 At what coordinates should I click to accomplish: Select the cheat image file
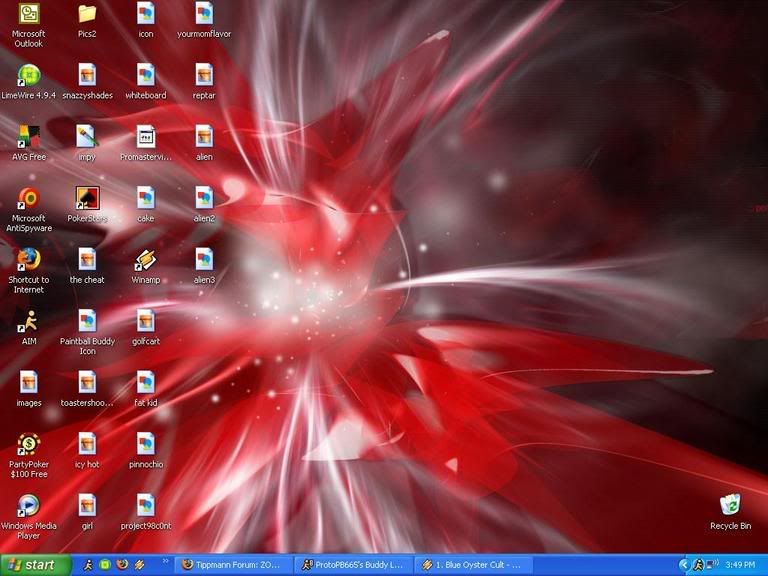click(x=87, y=260)
